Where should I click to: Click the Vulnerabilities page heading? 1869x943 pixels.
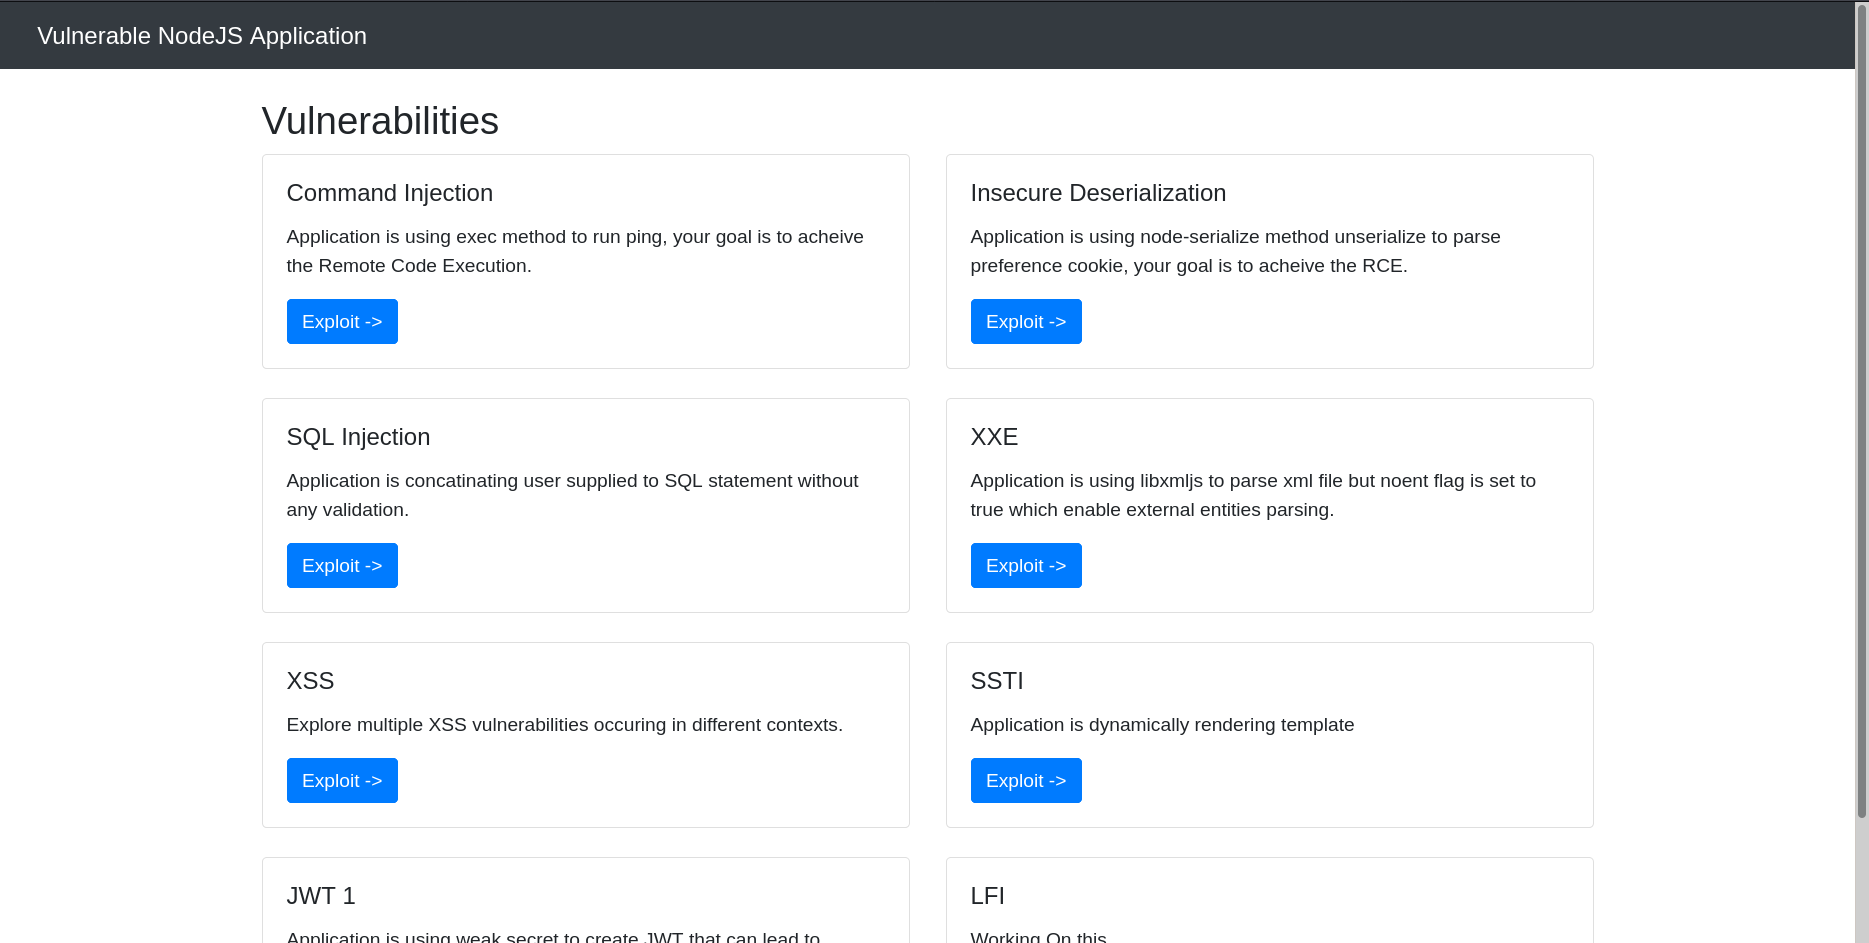click(379, 120)
